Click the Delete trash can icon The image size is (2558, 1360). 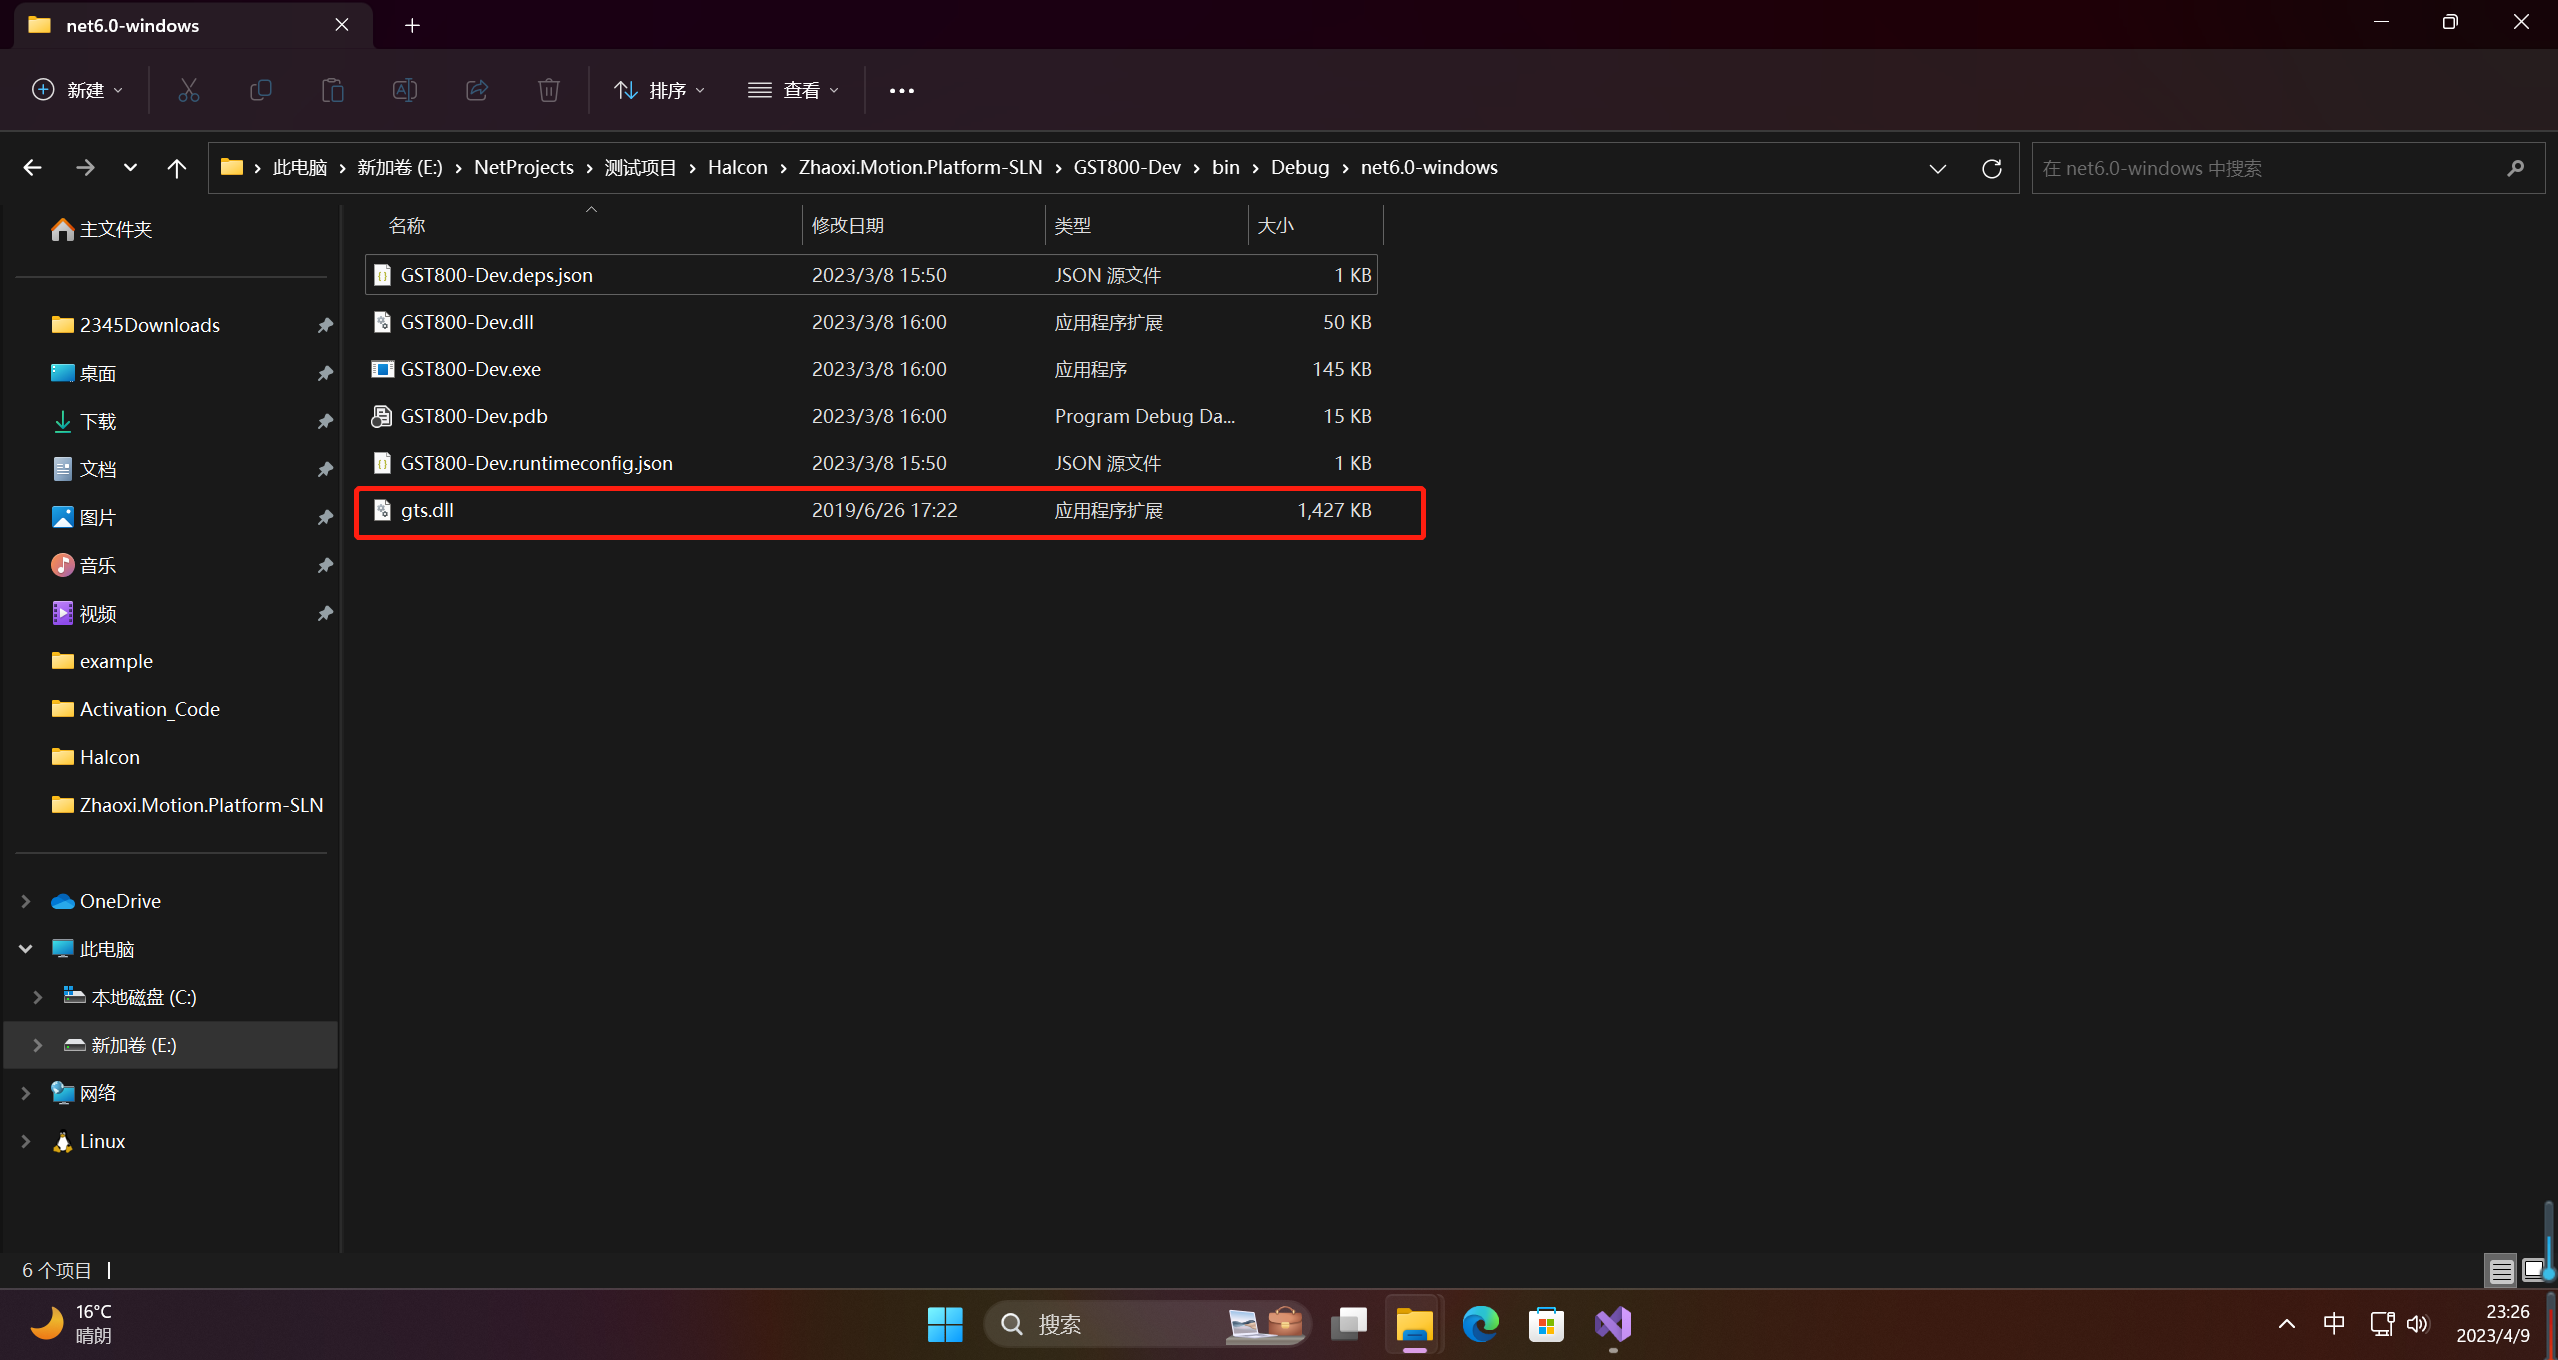click(x=549, y=90)
